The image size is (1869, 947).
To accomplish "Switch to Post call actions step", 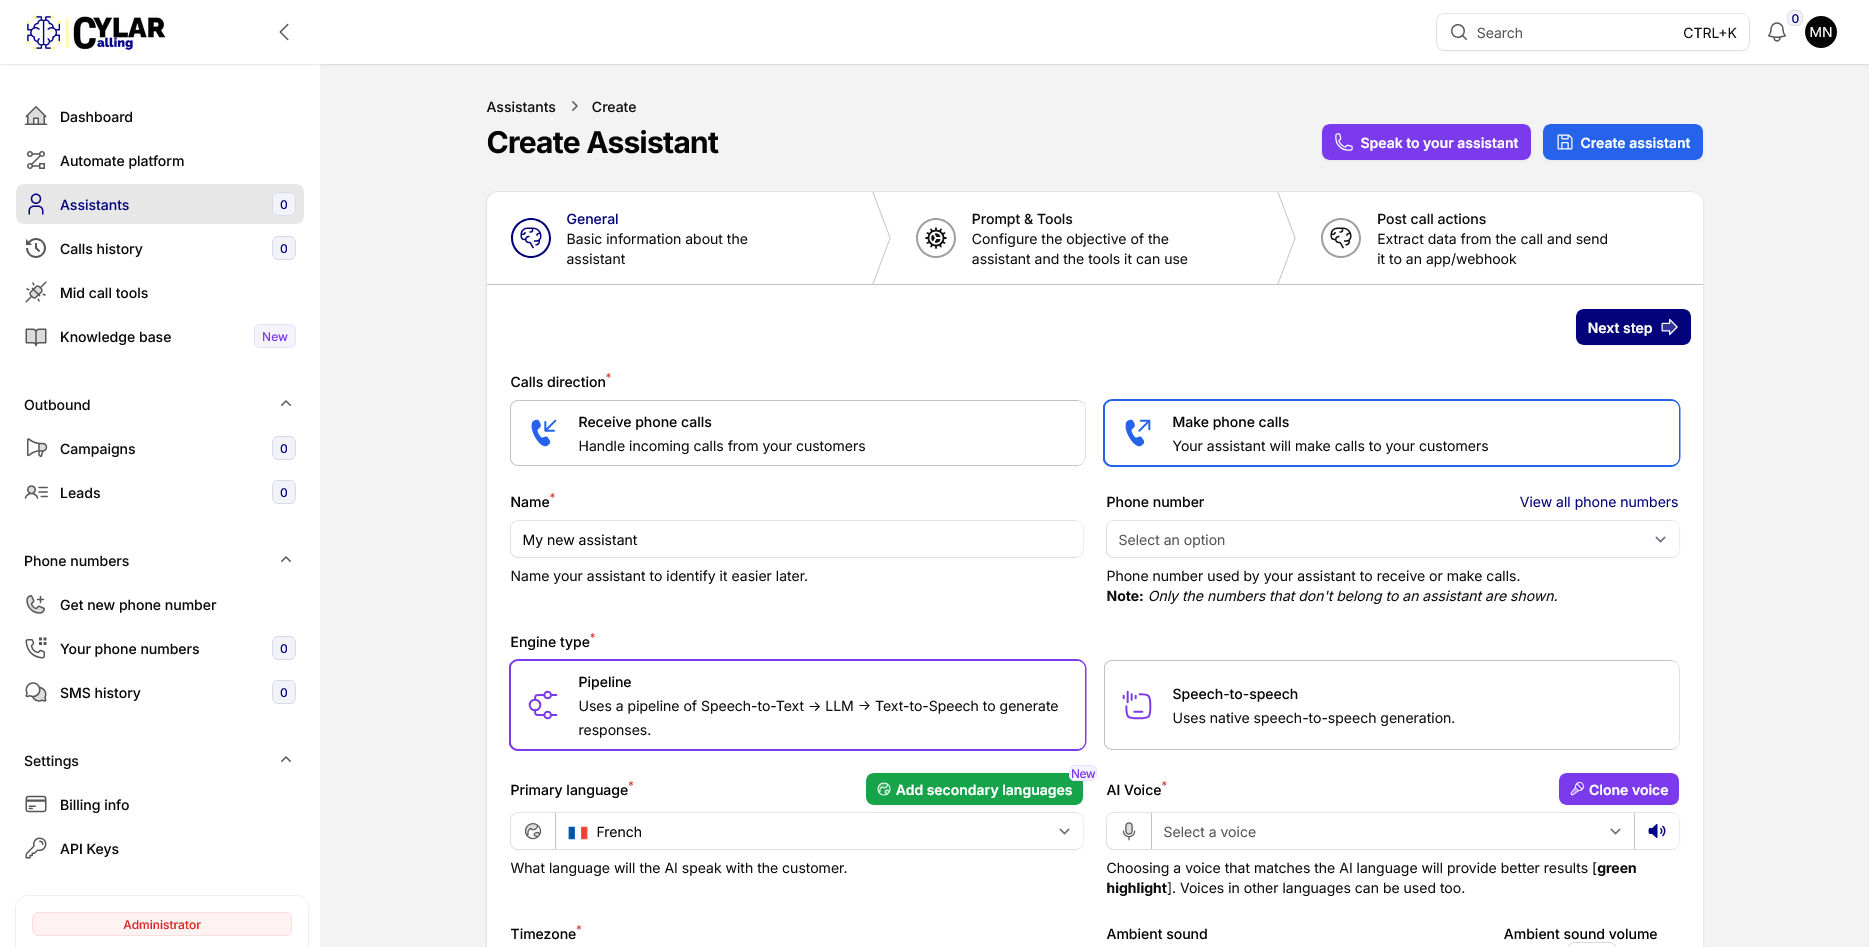I will [x=1490, y=238].
